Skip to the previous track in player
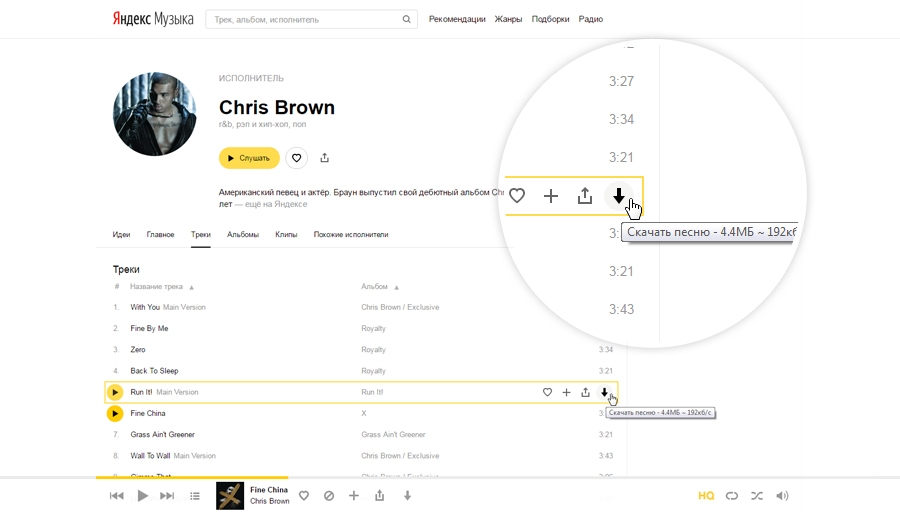The height and width of the screenshot is (512, 900). (x=117, y=496)
